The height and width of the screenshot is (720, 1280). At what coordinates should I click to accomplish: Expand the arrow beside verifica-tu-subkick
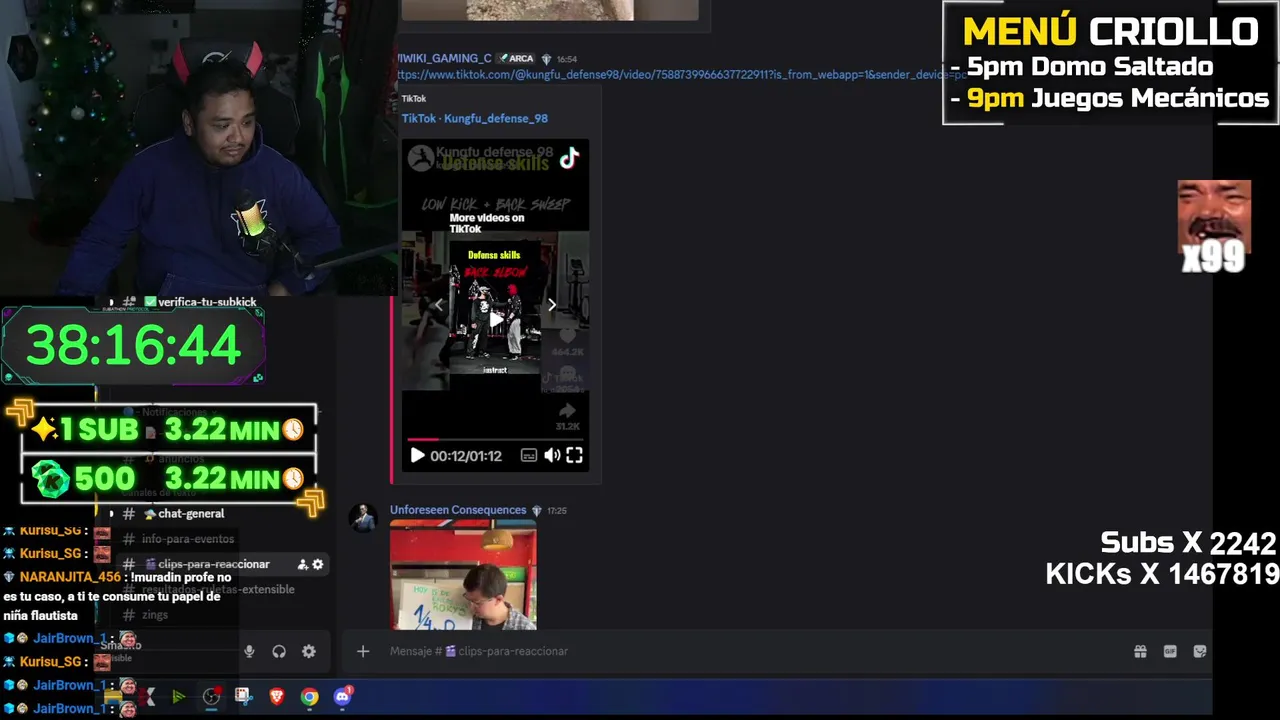(x=111, y=301)
